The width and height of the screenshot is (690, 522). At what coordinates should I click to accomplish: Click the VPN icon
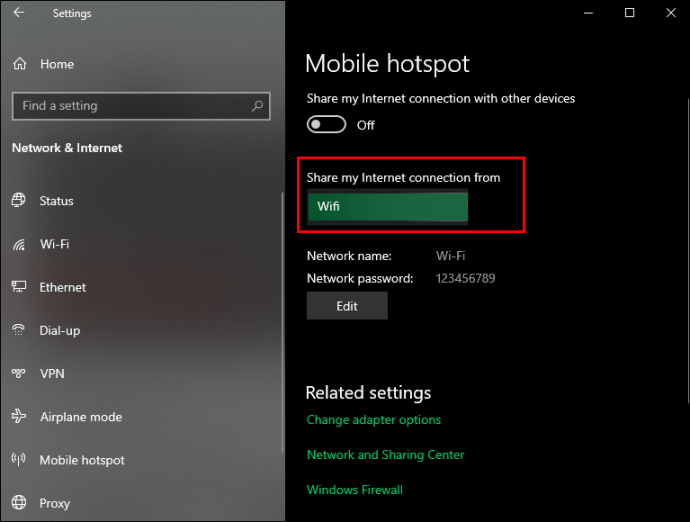18,373
